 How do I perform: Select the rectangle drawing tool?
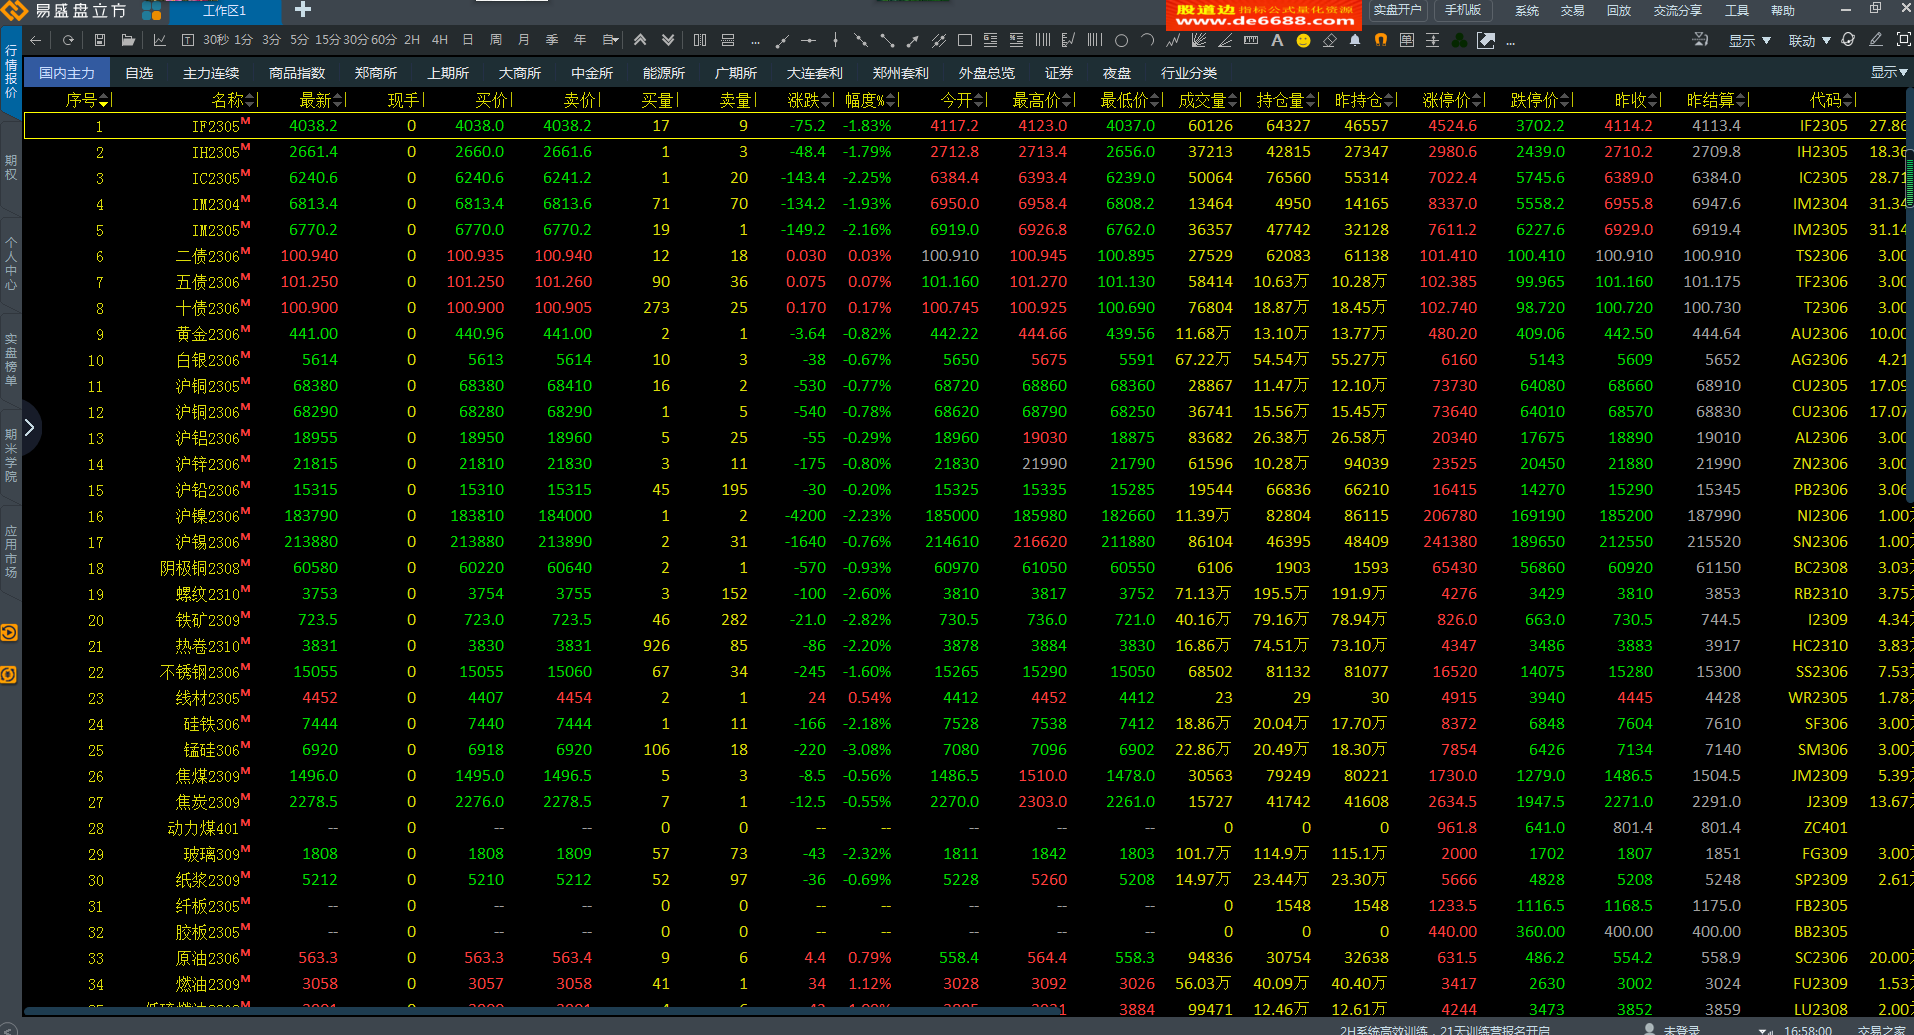pyautogui.click(x=965, y=41)
